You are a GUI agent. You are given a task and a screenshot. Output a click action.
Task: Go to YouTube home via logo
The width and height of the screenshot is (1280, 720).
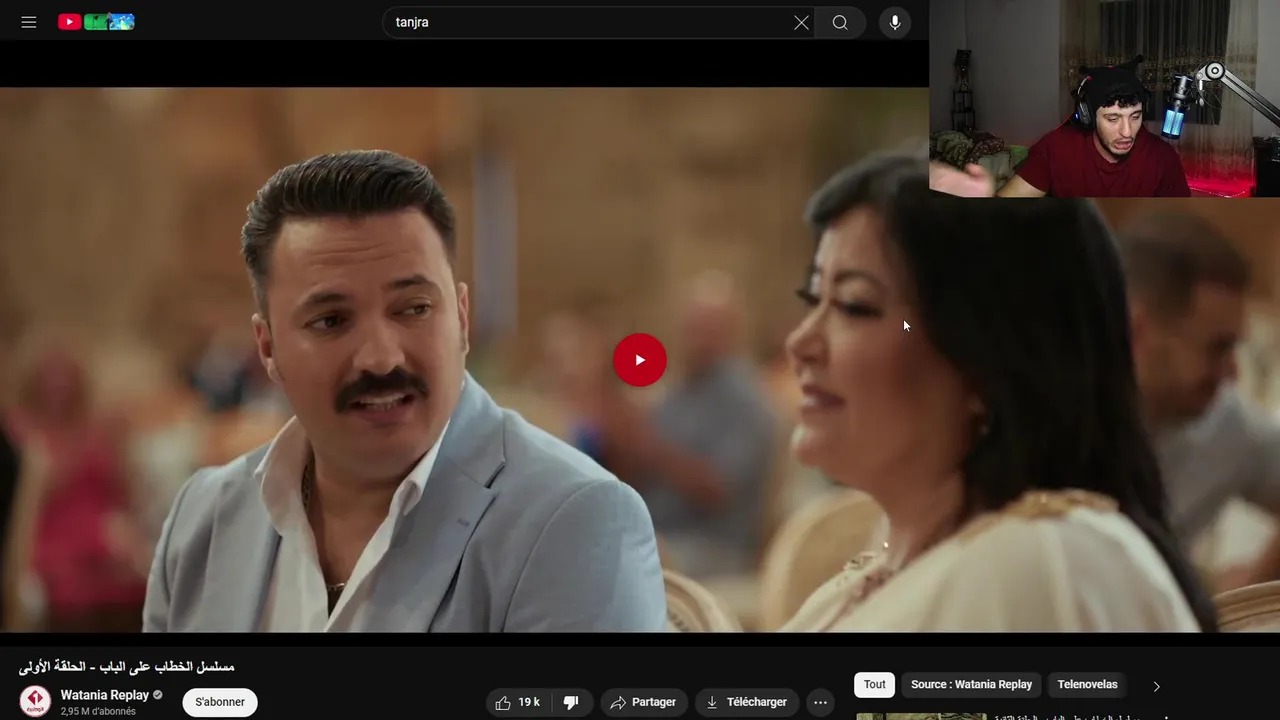96,22
